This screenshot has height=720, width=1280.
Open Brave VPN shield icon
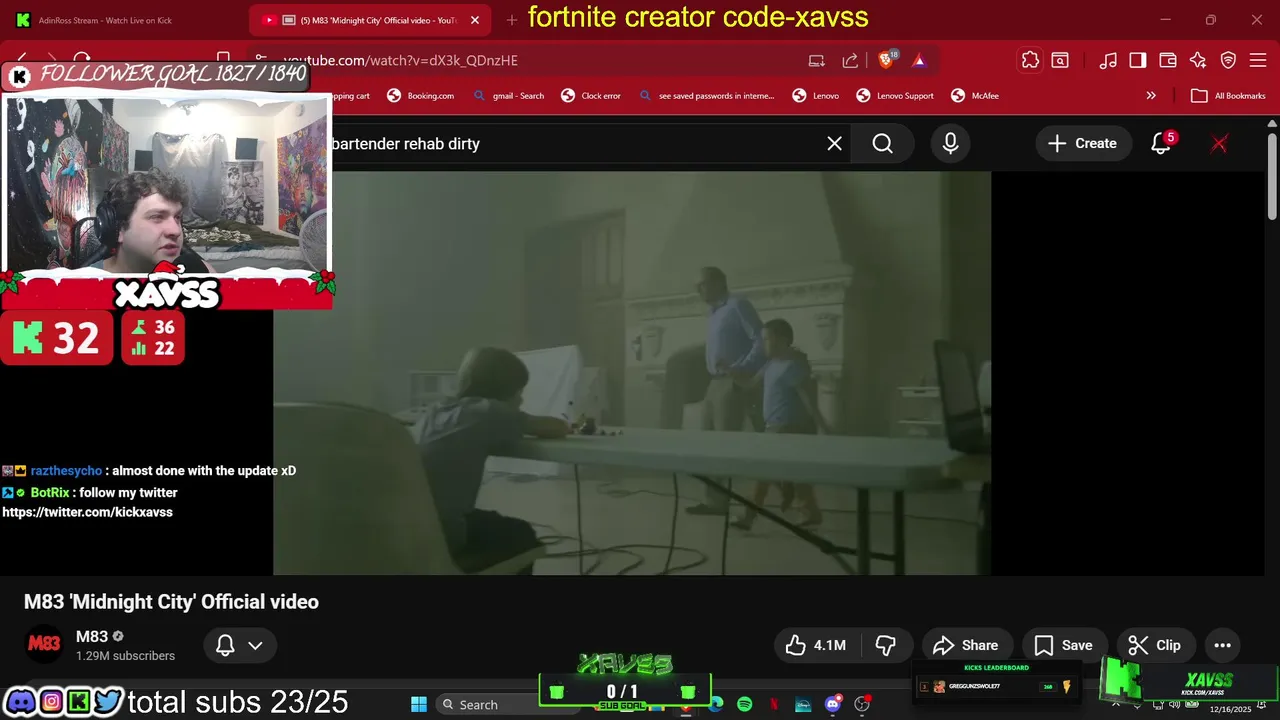1229,60
